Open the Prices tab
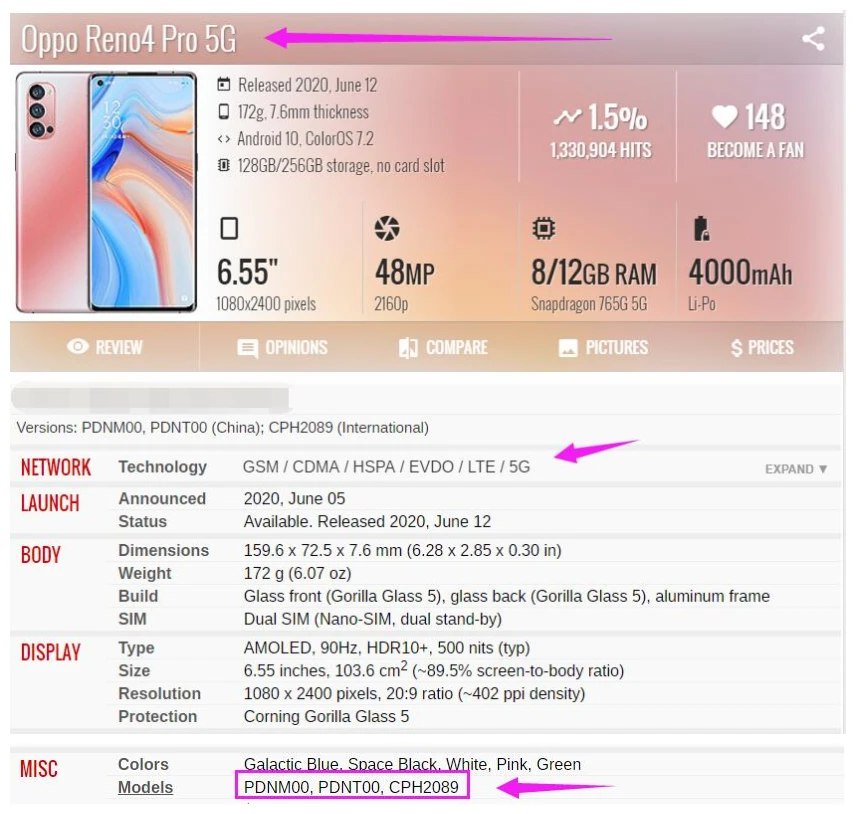856x814 pixels. [763, 347]
